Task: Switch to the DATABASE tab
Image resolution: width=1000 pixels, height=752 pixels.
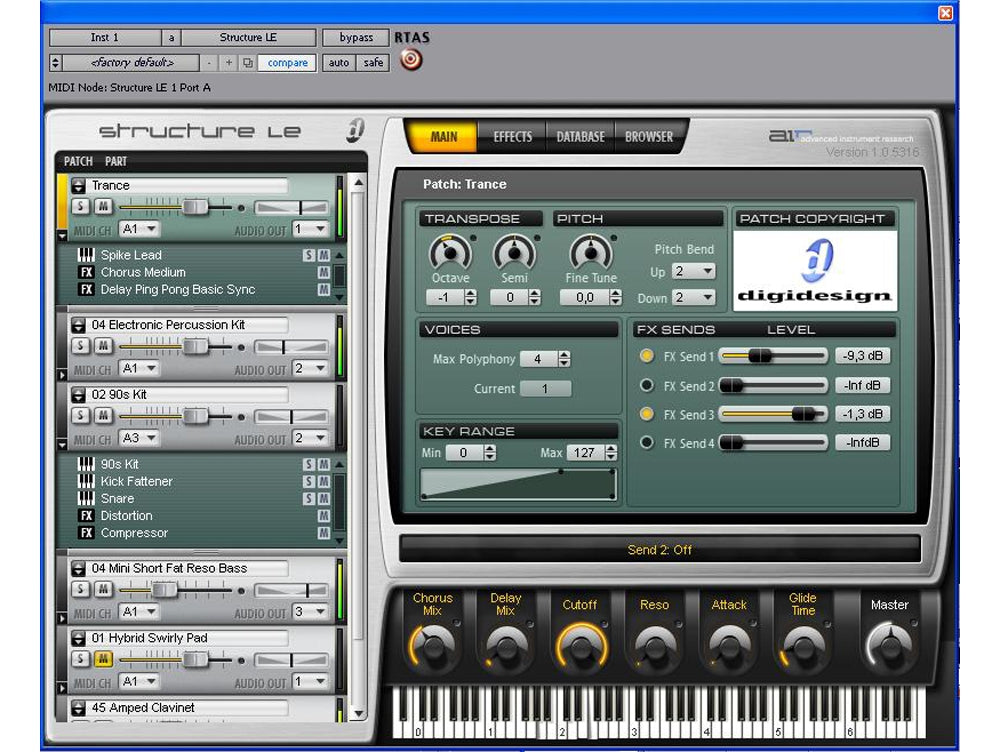Action: point(580,137)
